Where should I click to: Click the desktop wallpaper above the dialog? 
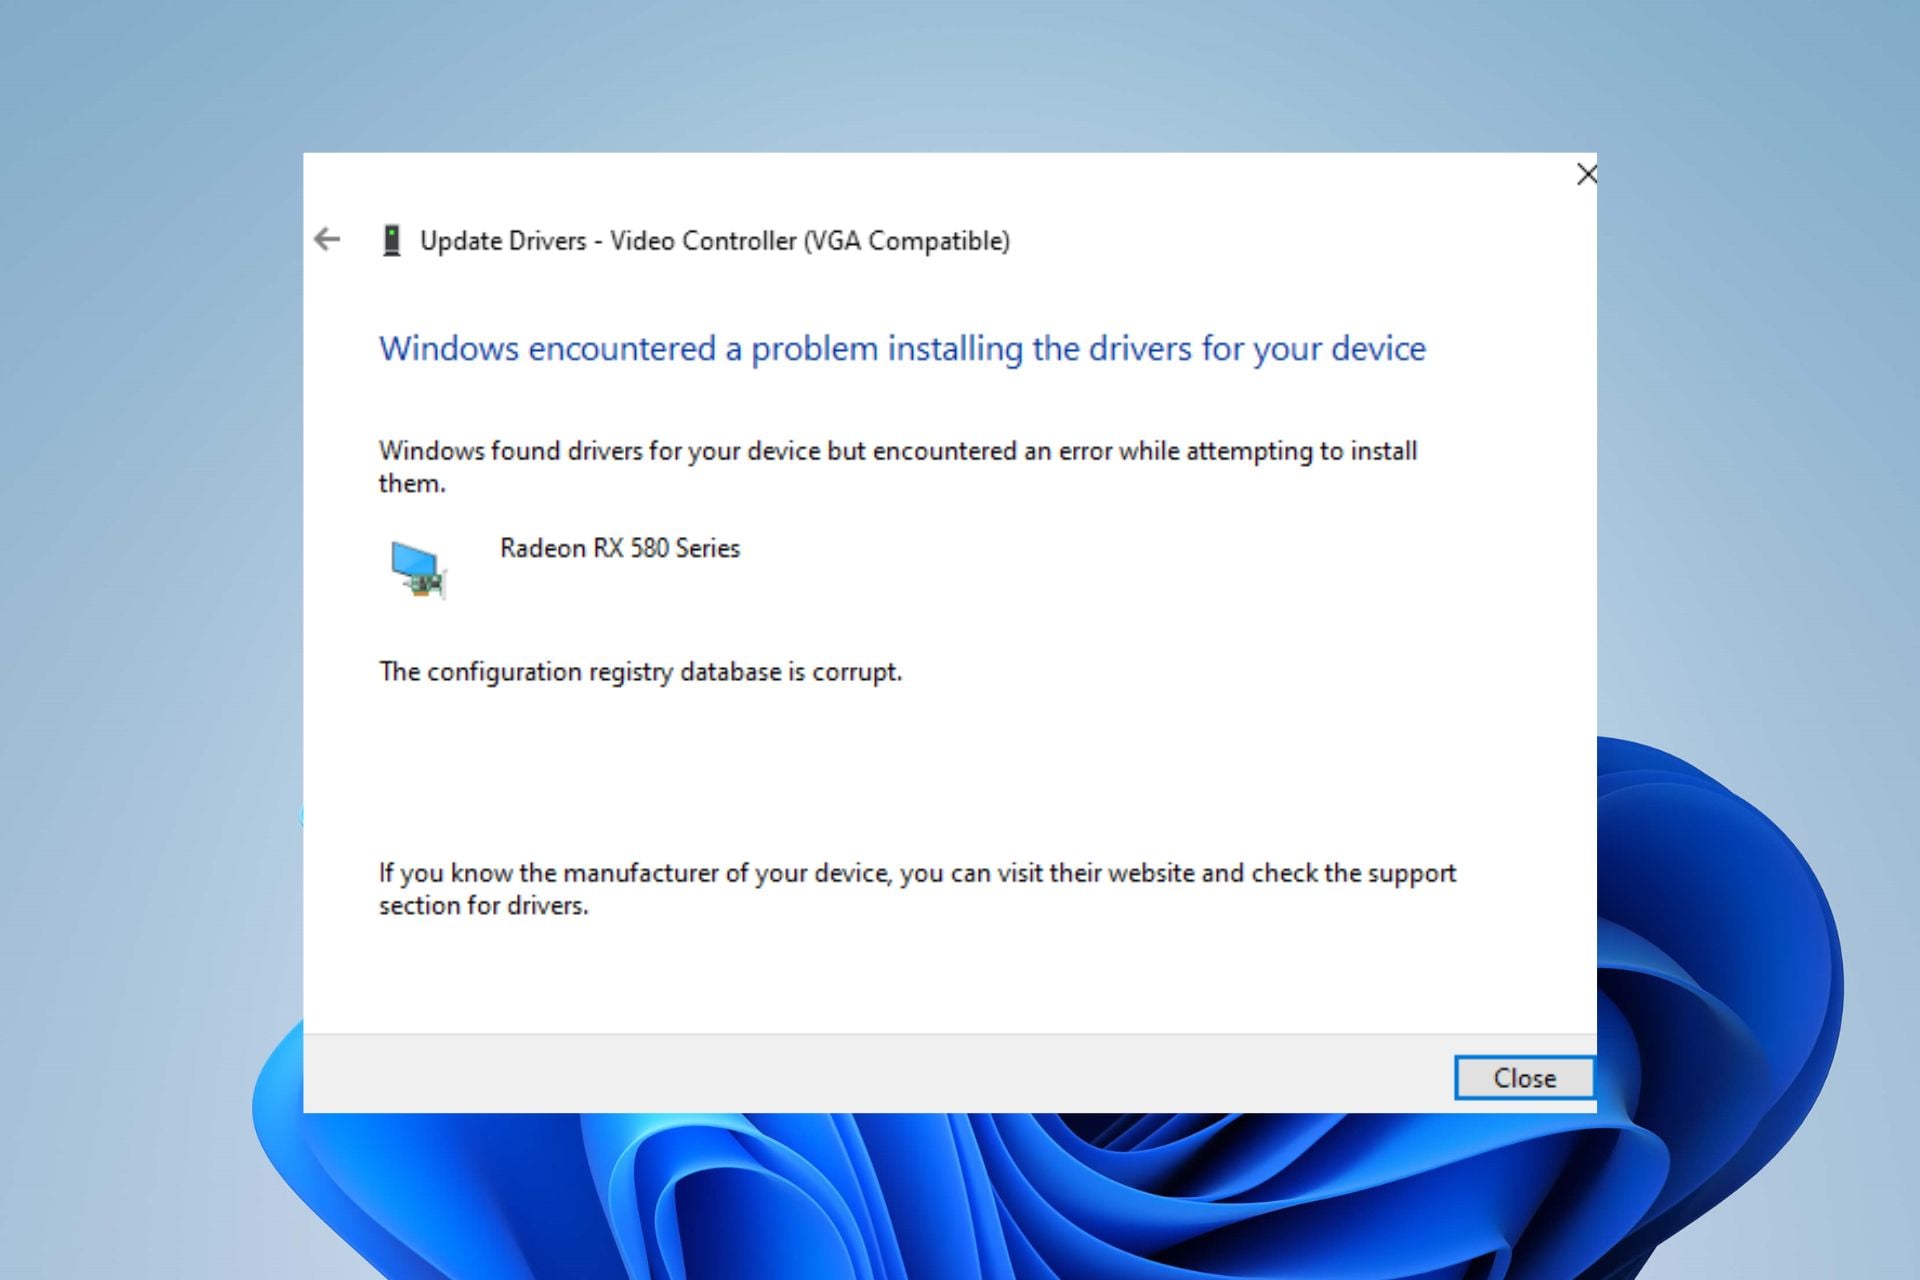pyautogui.click(x=950, y=75)
